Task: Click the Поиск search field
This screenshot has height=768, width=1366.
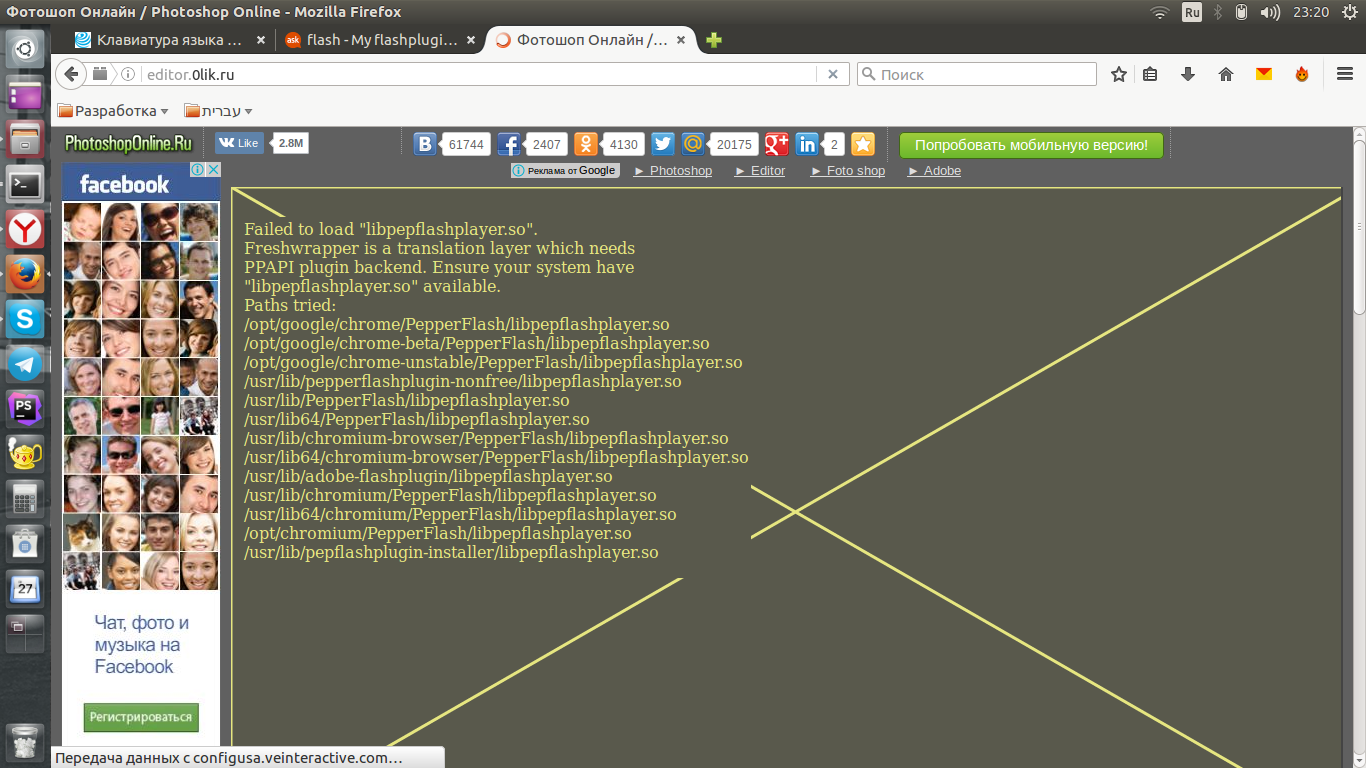Action: click(x=977, y=74)
